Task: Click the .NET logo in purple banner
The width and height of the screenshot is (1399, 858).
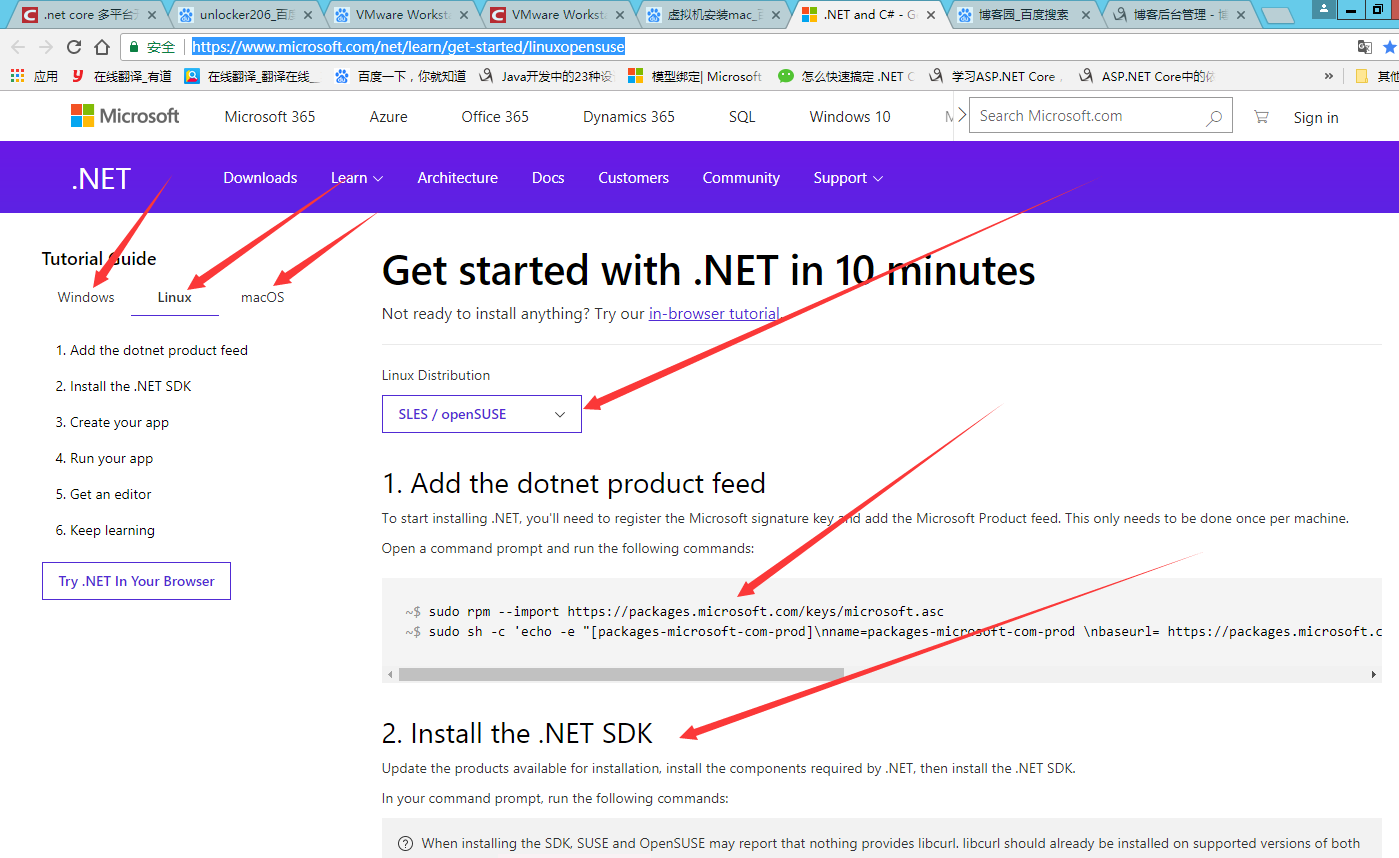Action: coord(101,178)
